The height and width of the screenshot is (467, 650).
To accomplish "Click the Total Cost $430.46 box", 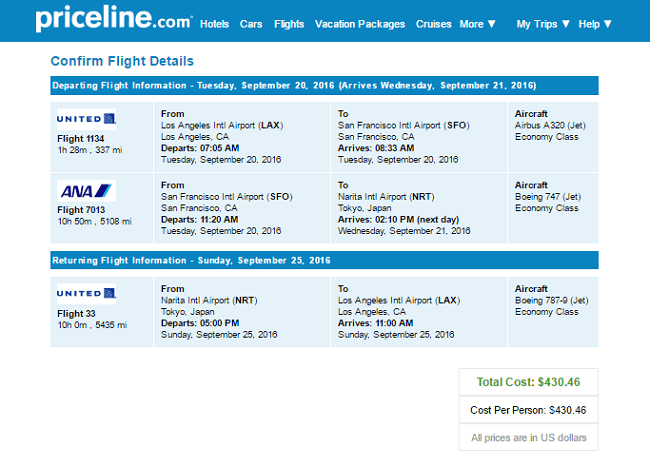I will click(529, 382).
